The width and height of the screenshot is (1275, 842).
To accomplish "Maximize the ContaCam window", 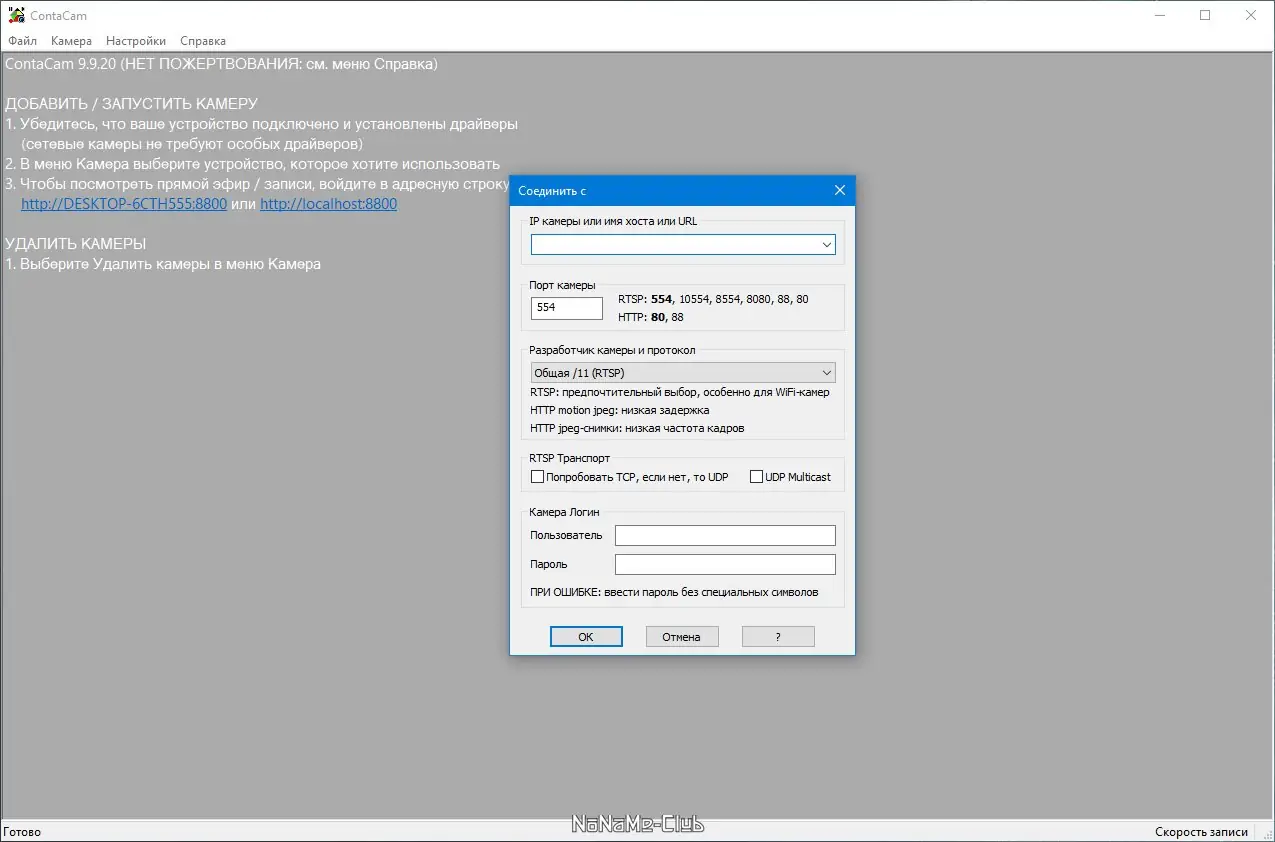I will (x=1205, y=15).
